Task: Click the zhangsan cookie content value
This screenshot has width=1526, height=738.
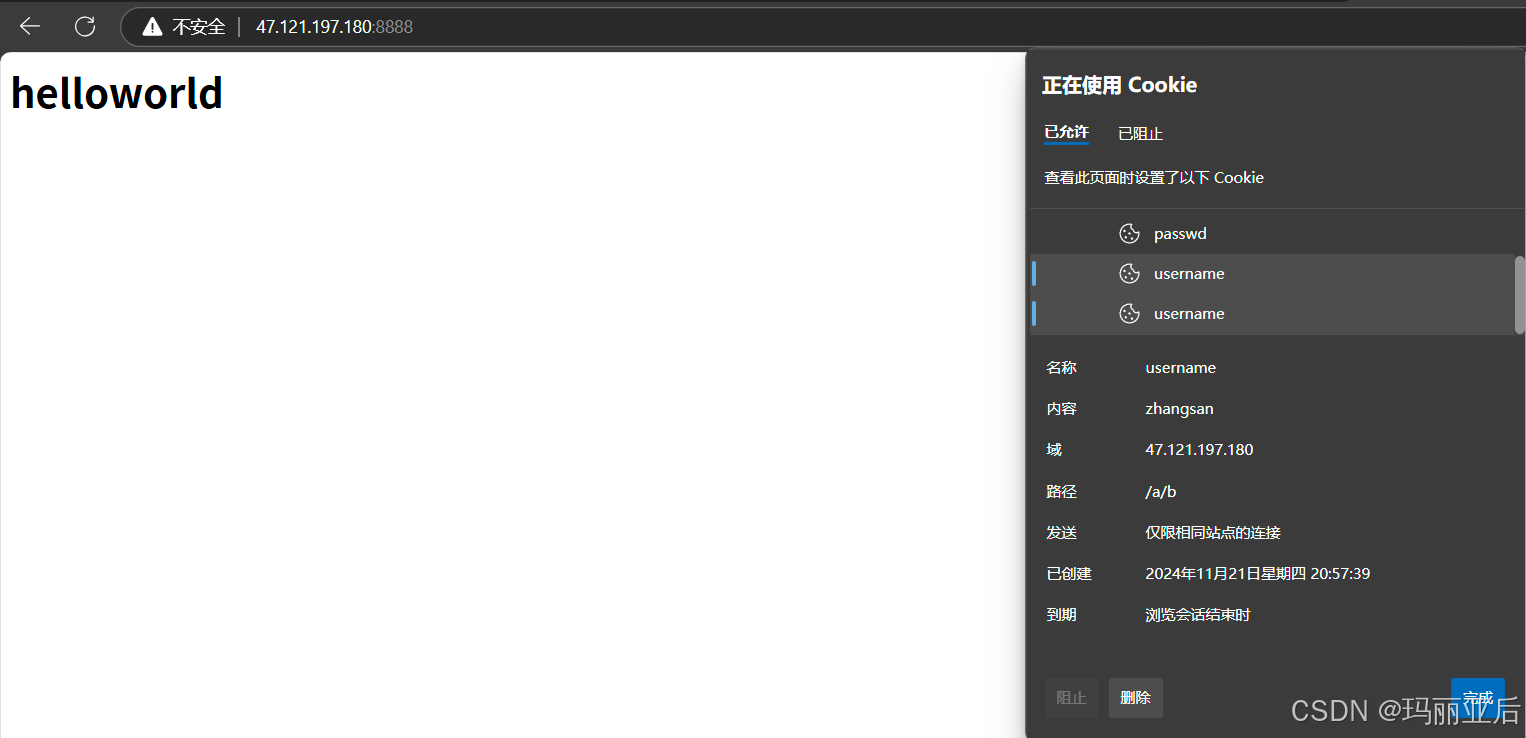Action: point(1179,408)
